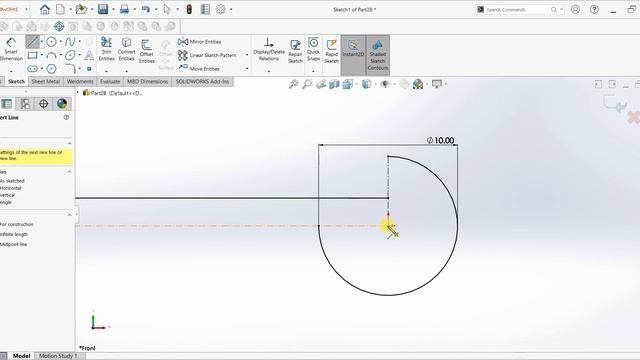Click Trim Entities tool
The height and width of the screenshot is (360, 640).
click(x=107, y=49)
